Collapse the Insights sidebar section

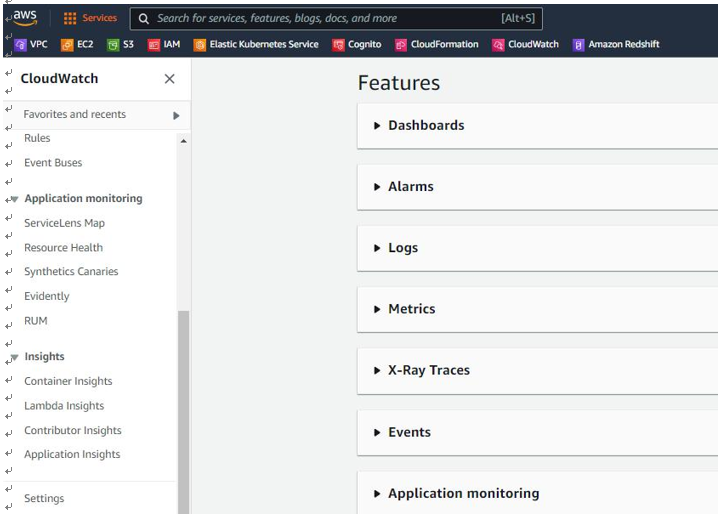[x=14, y=357]
